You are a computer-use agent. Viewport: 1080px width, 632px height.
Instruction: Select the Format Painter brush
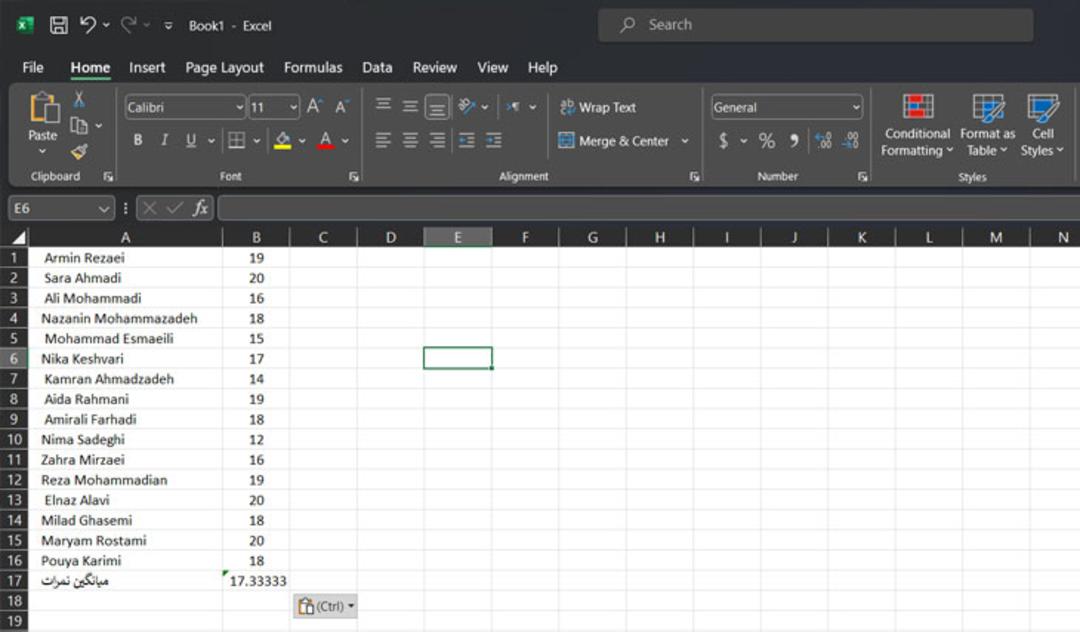pyautogui.click(x=79, y=151)
